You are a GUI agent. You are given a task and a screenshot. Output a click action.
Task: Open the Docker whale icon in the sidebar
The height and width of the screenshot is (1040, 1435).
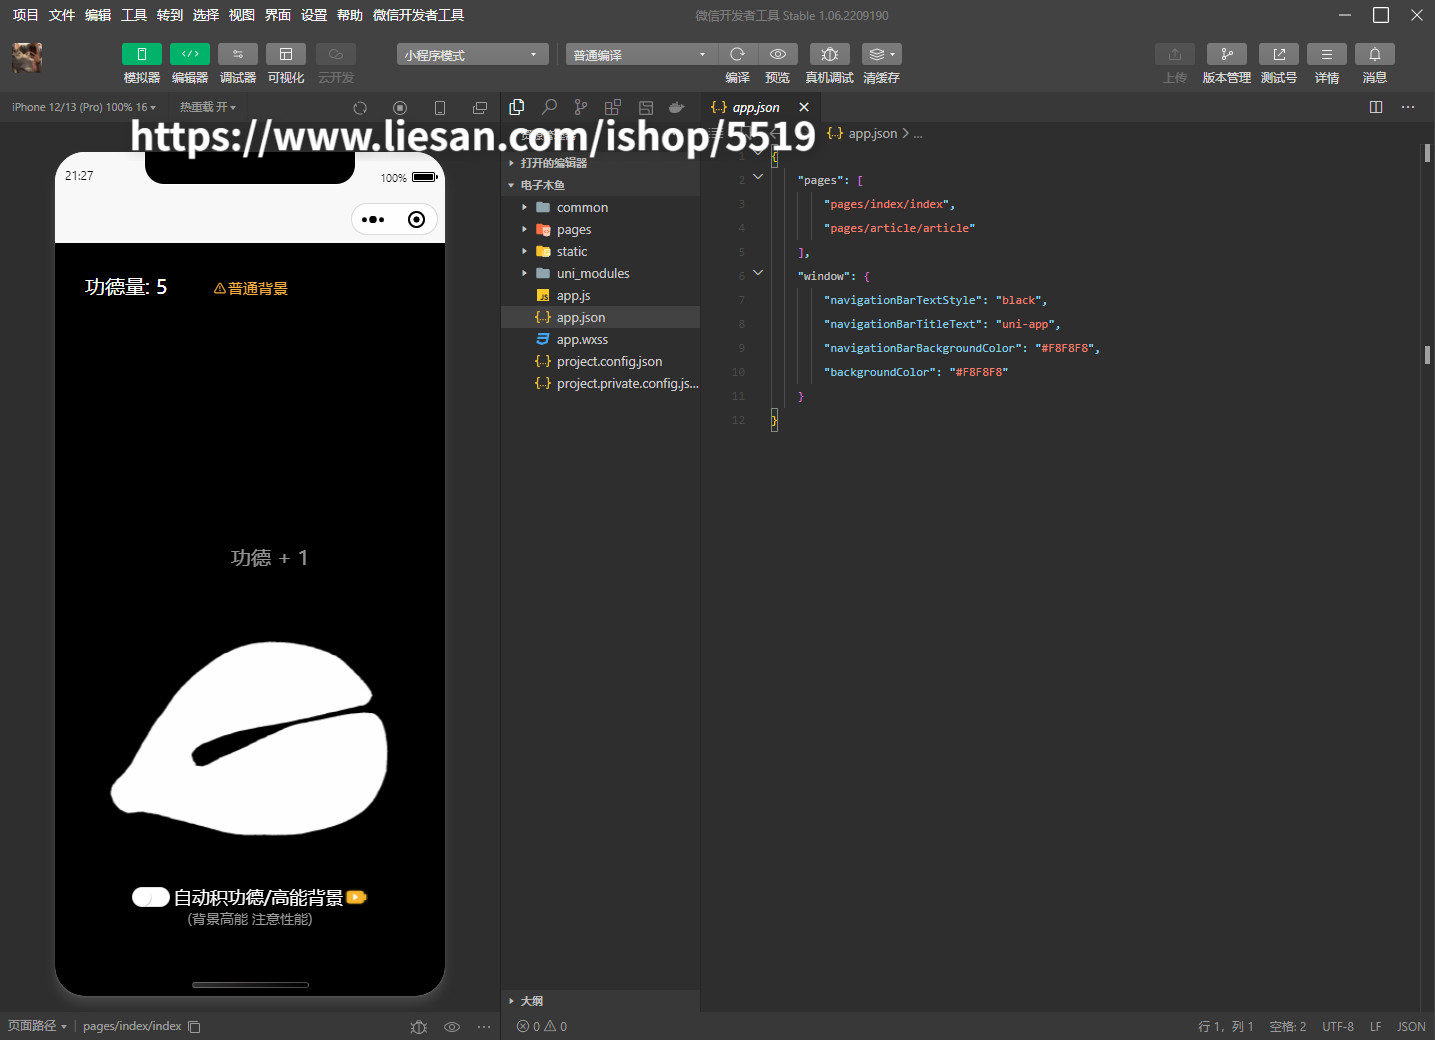677,107
